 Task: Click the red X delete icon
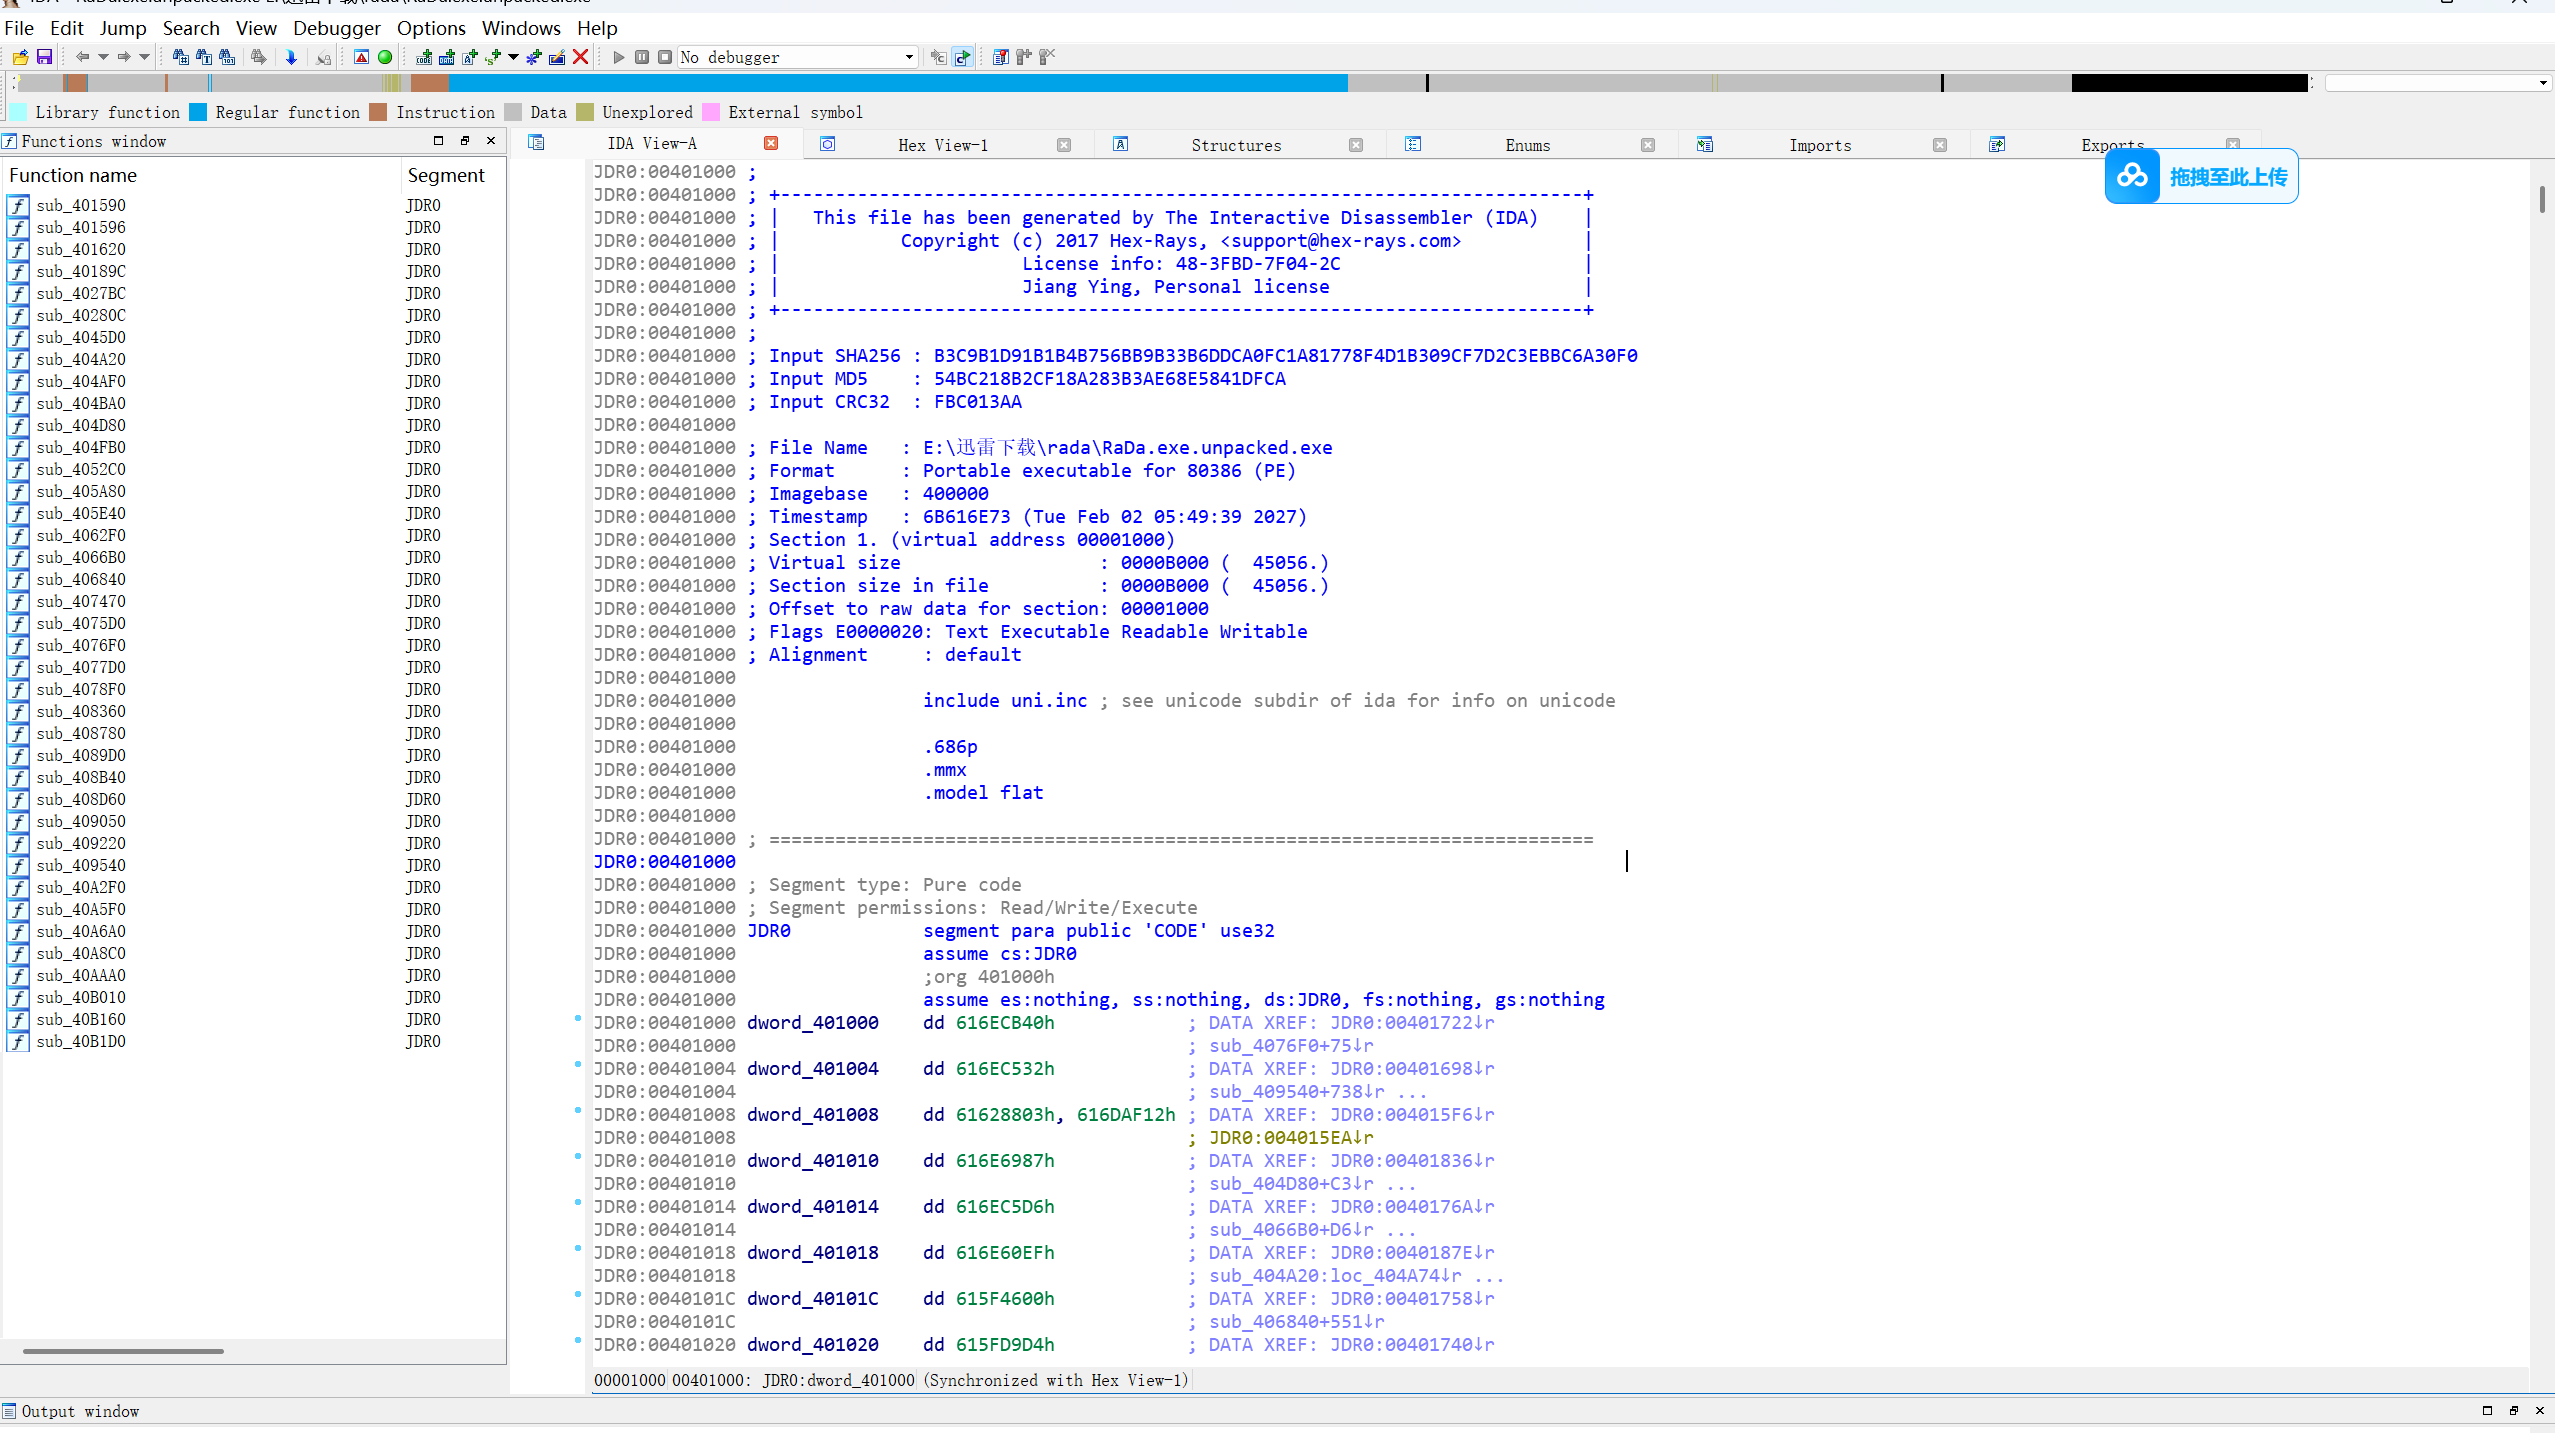coord(580,57)
